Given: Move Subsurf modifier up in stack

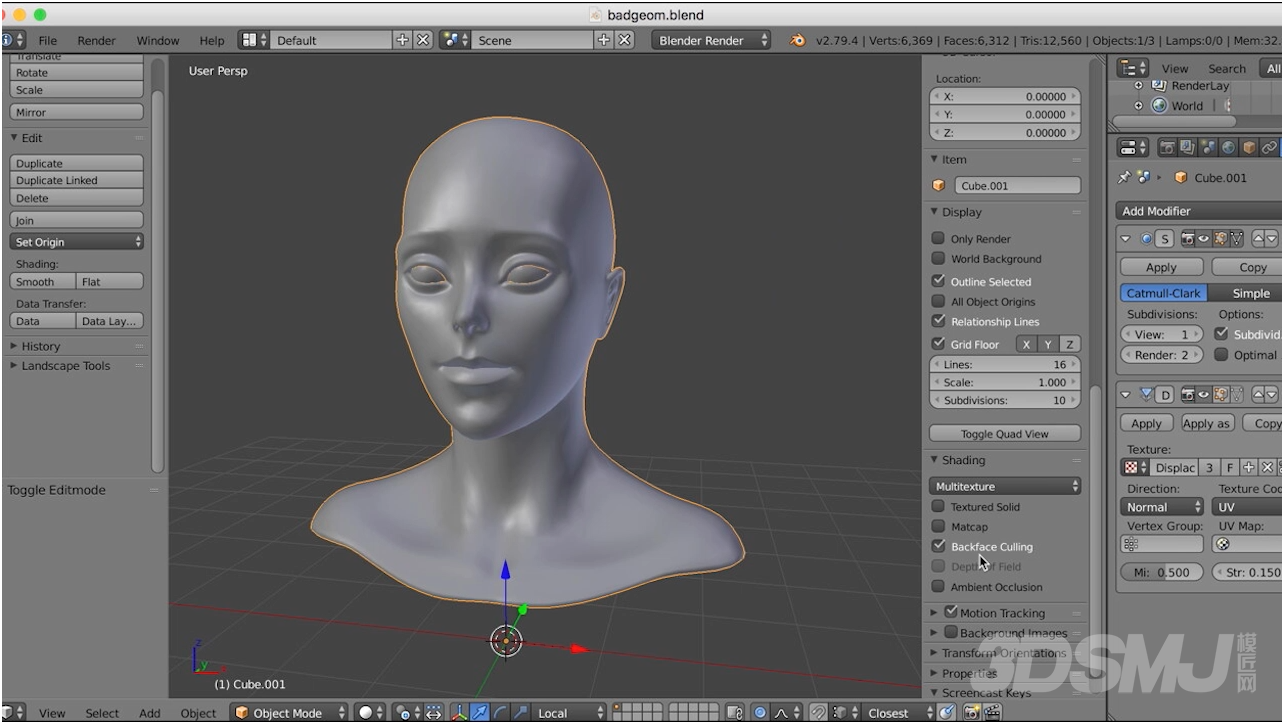Looking at the screenshot, I should pyautogui.click(x=1258, y=239).
